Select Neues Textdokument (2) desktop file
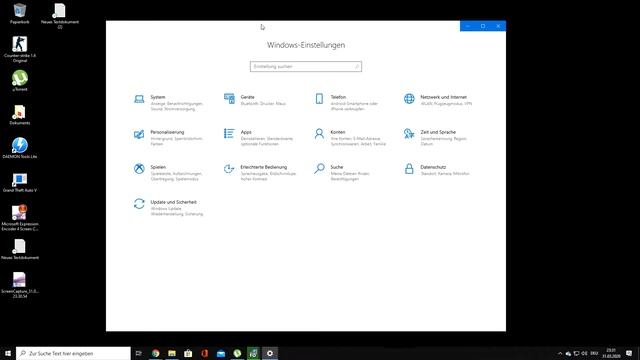Viewport: 640px width, 360px height. [x=60, y=16]
